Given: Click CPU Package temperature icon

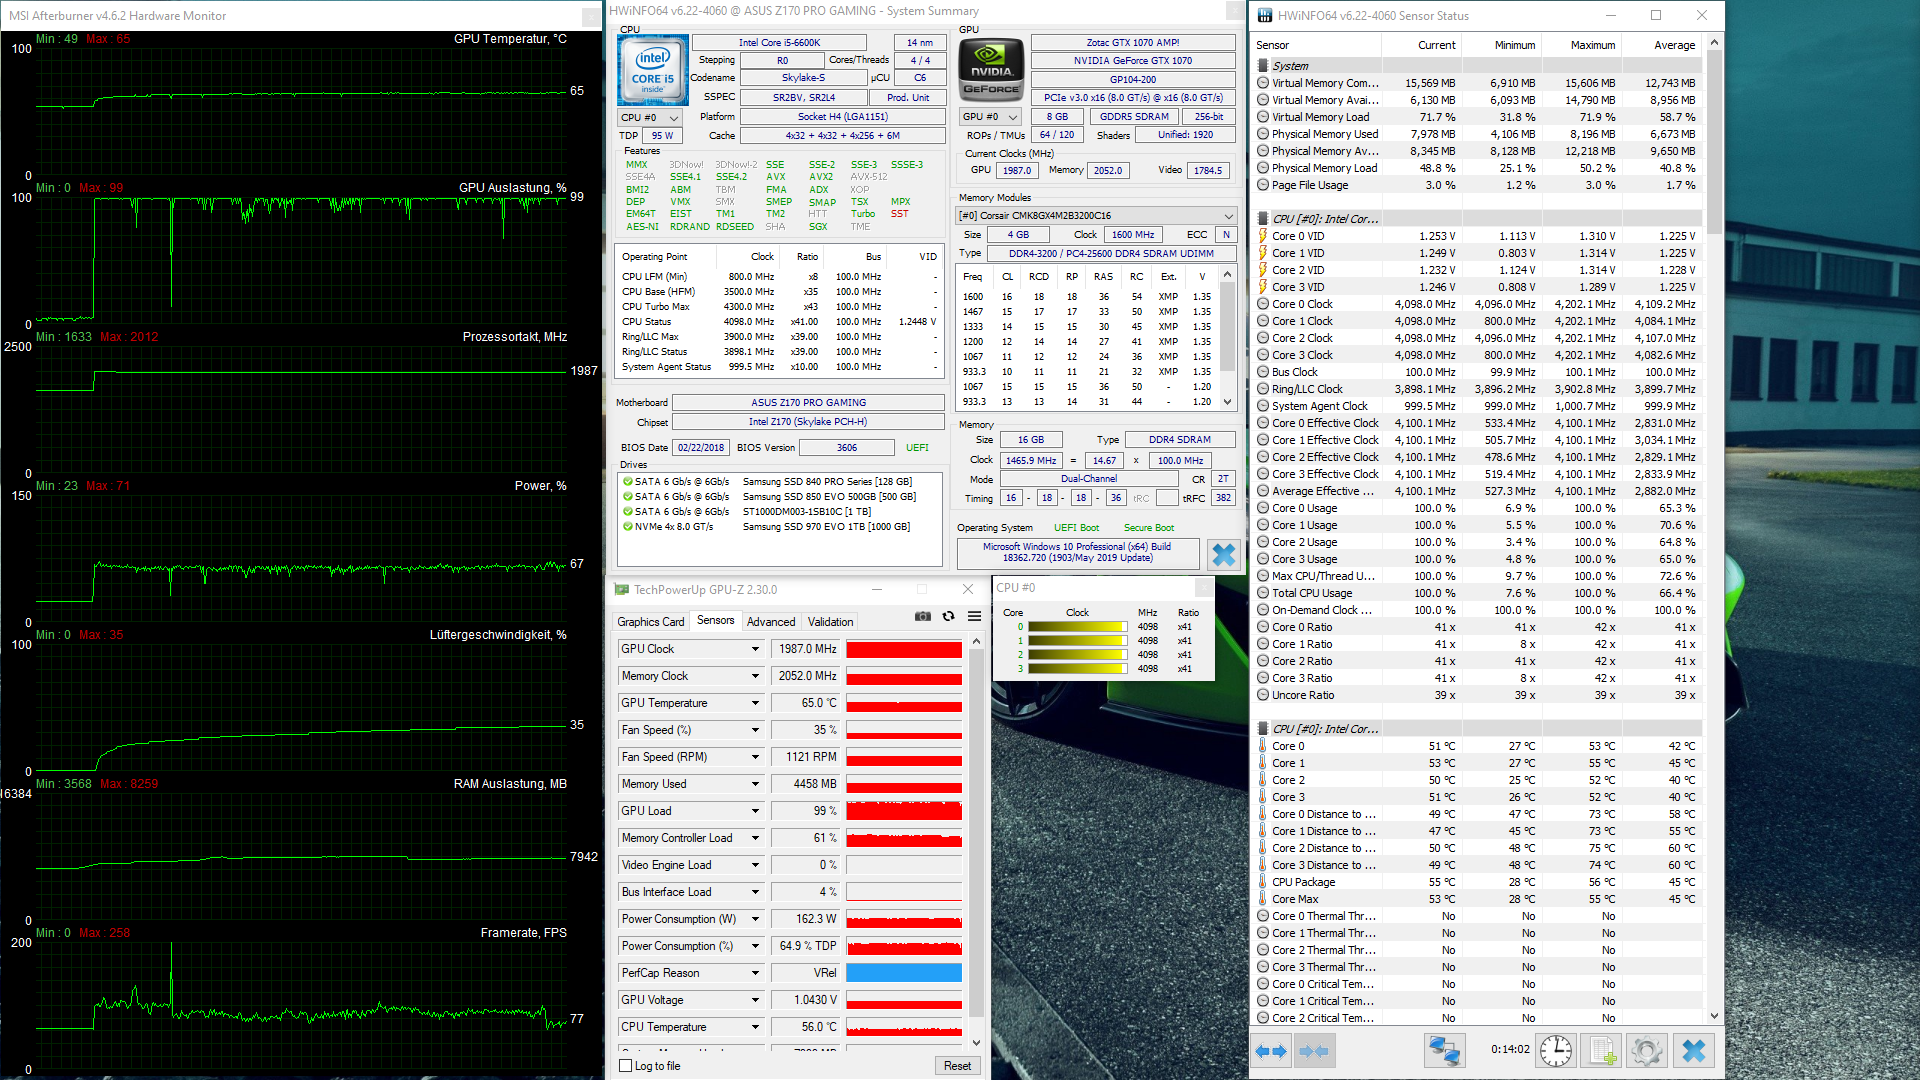Looking at the screenshot, I should (1263, 882).
